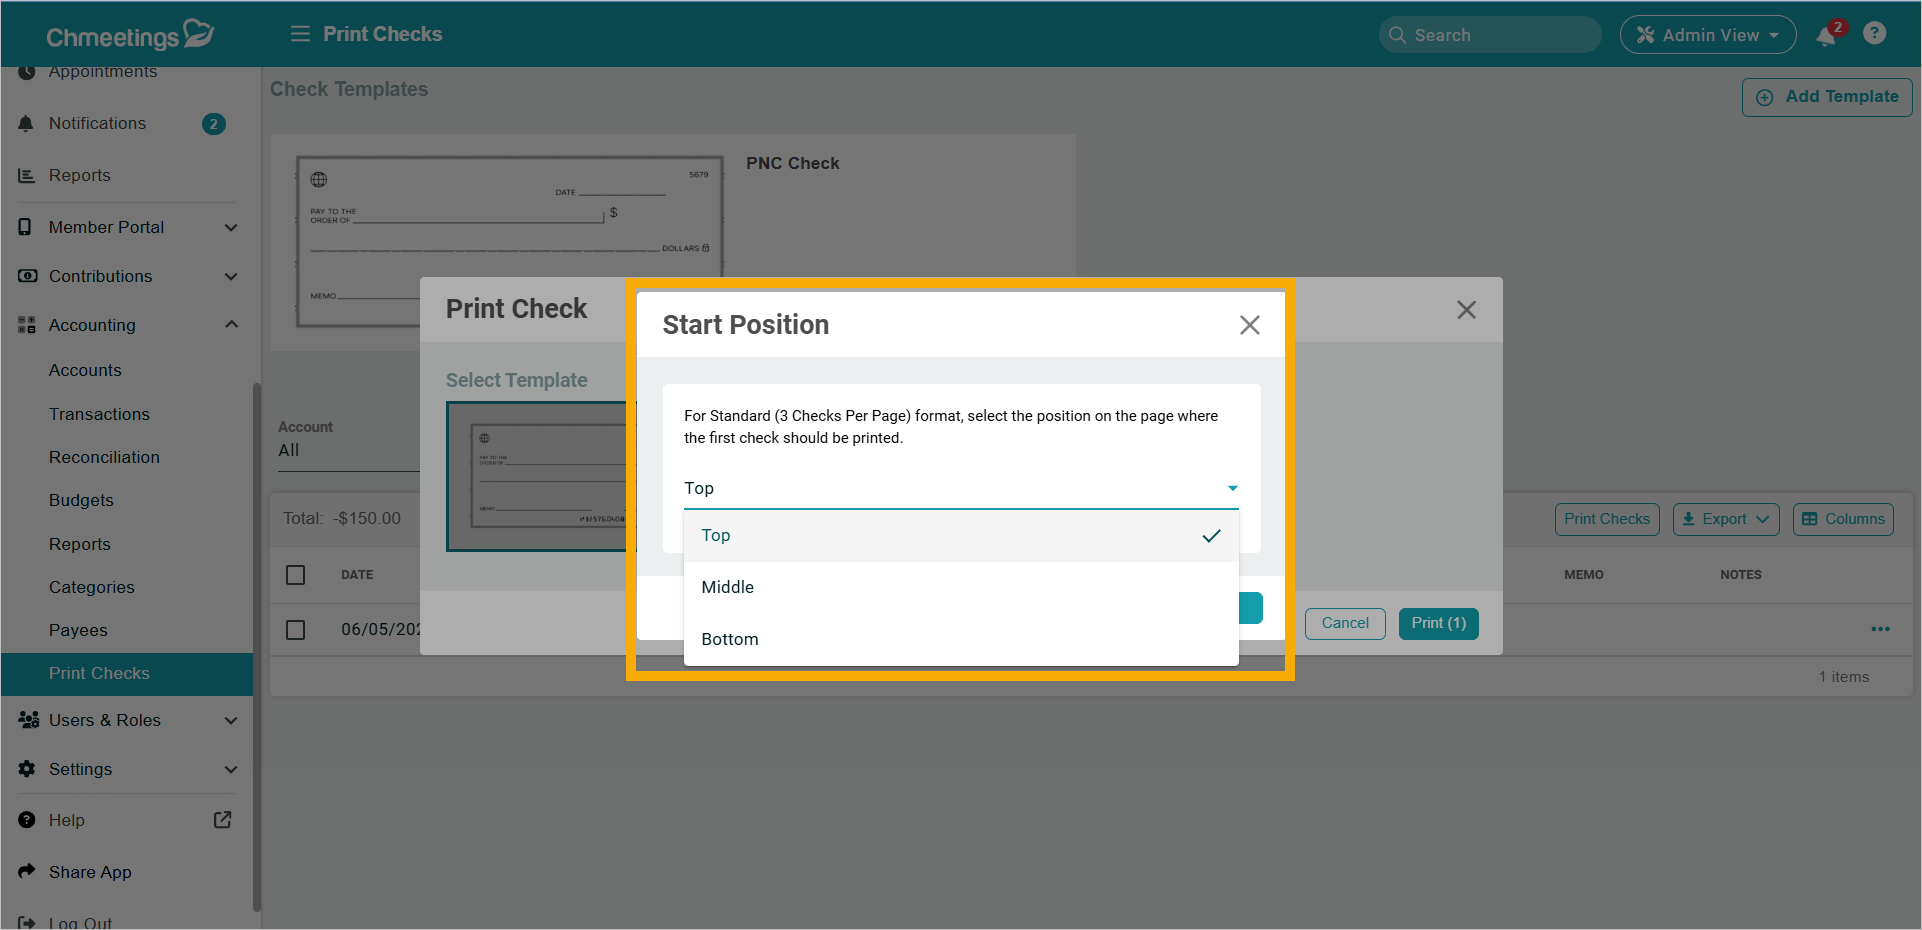1922x930 pixels.
Task: Select the check template thumbnail in Print Check
Action: (541, 477)
